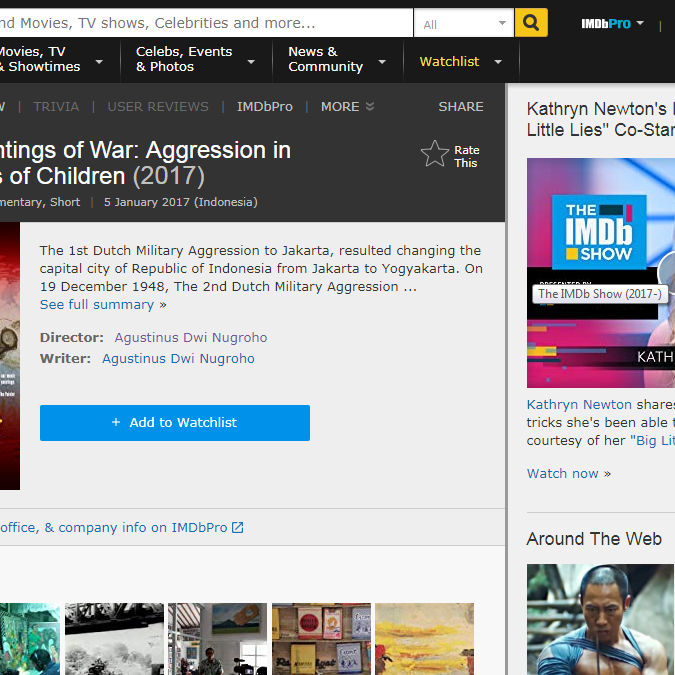Screen dimensions: 675x675
Task: Click the external link icon beside IMDbPro
Action: tap(237, 528)
